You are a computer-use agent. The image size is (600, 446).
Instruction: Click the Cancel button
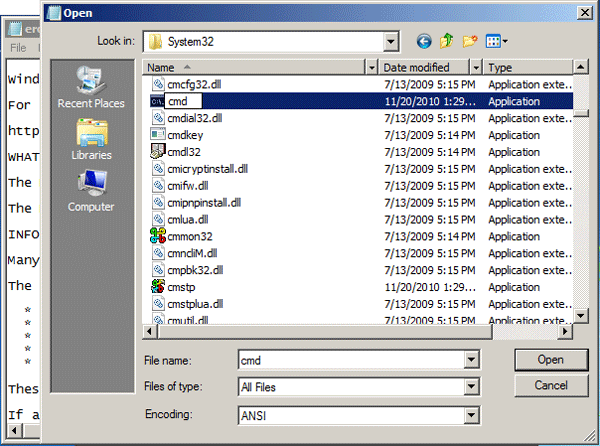tap(551, 385)
